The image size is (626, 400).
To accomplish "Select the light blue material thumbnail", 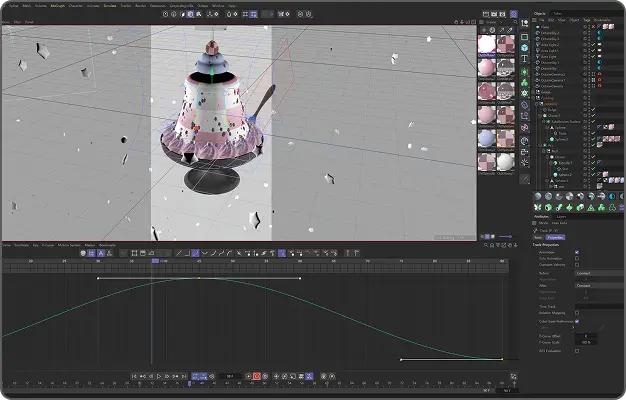I will 487,139.
